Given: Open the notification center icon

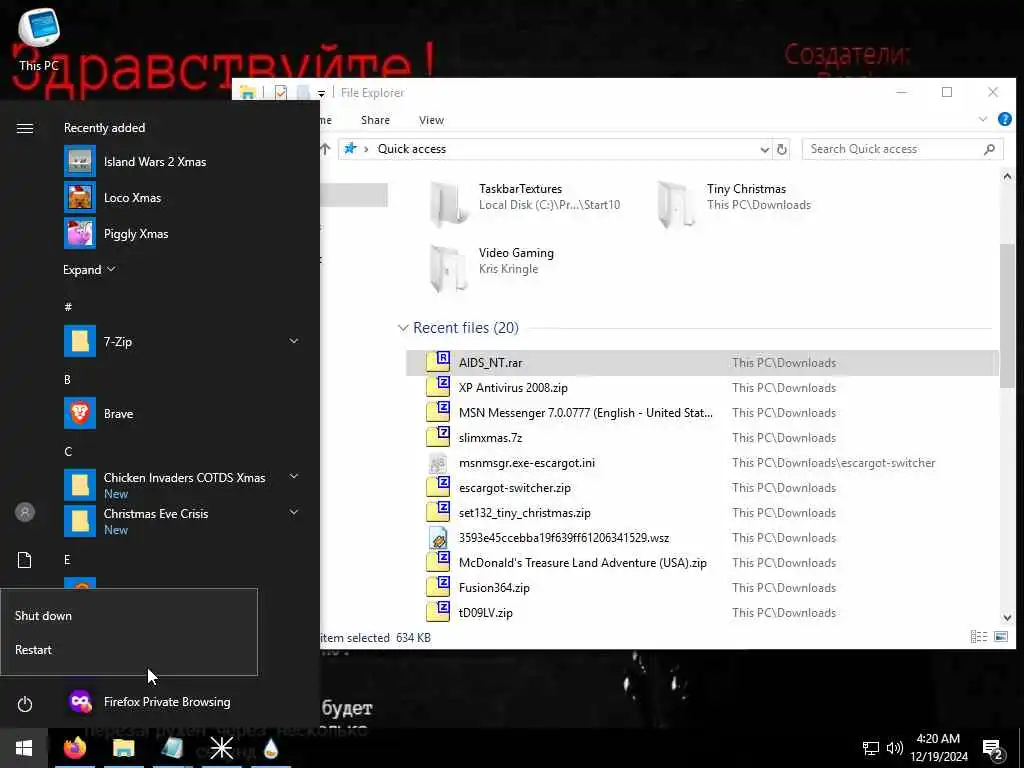Looking at the screenshot, I should click(x=993, y=750).
